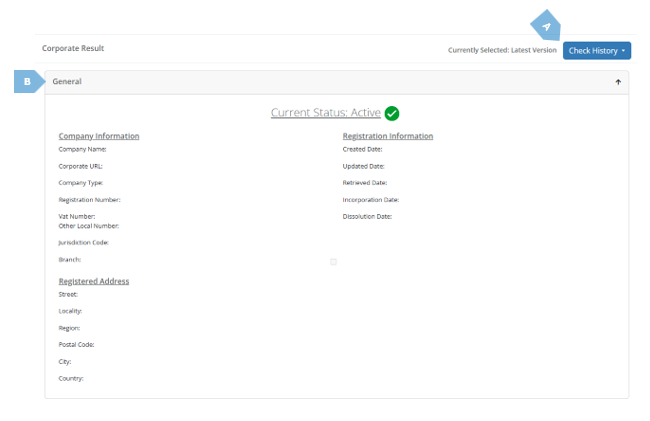Screen dimensions: 650x421
Task: Click the Locality label
Action: pos(70,311)
